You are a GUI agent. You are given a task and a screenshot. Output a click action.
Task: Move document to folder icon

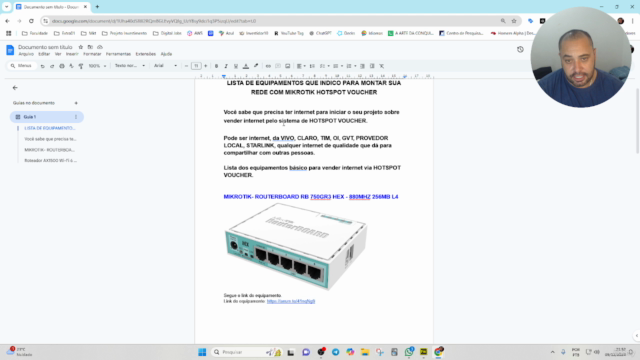[90, 47]
